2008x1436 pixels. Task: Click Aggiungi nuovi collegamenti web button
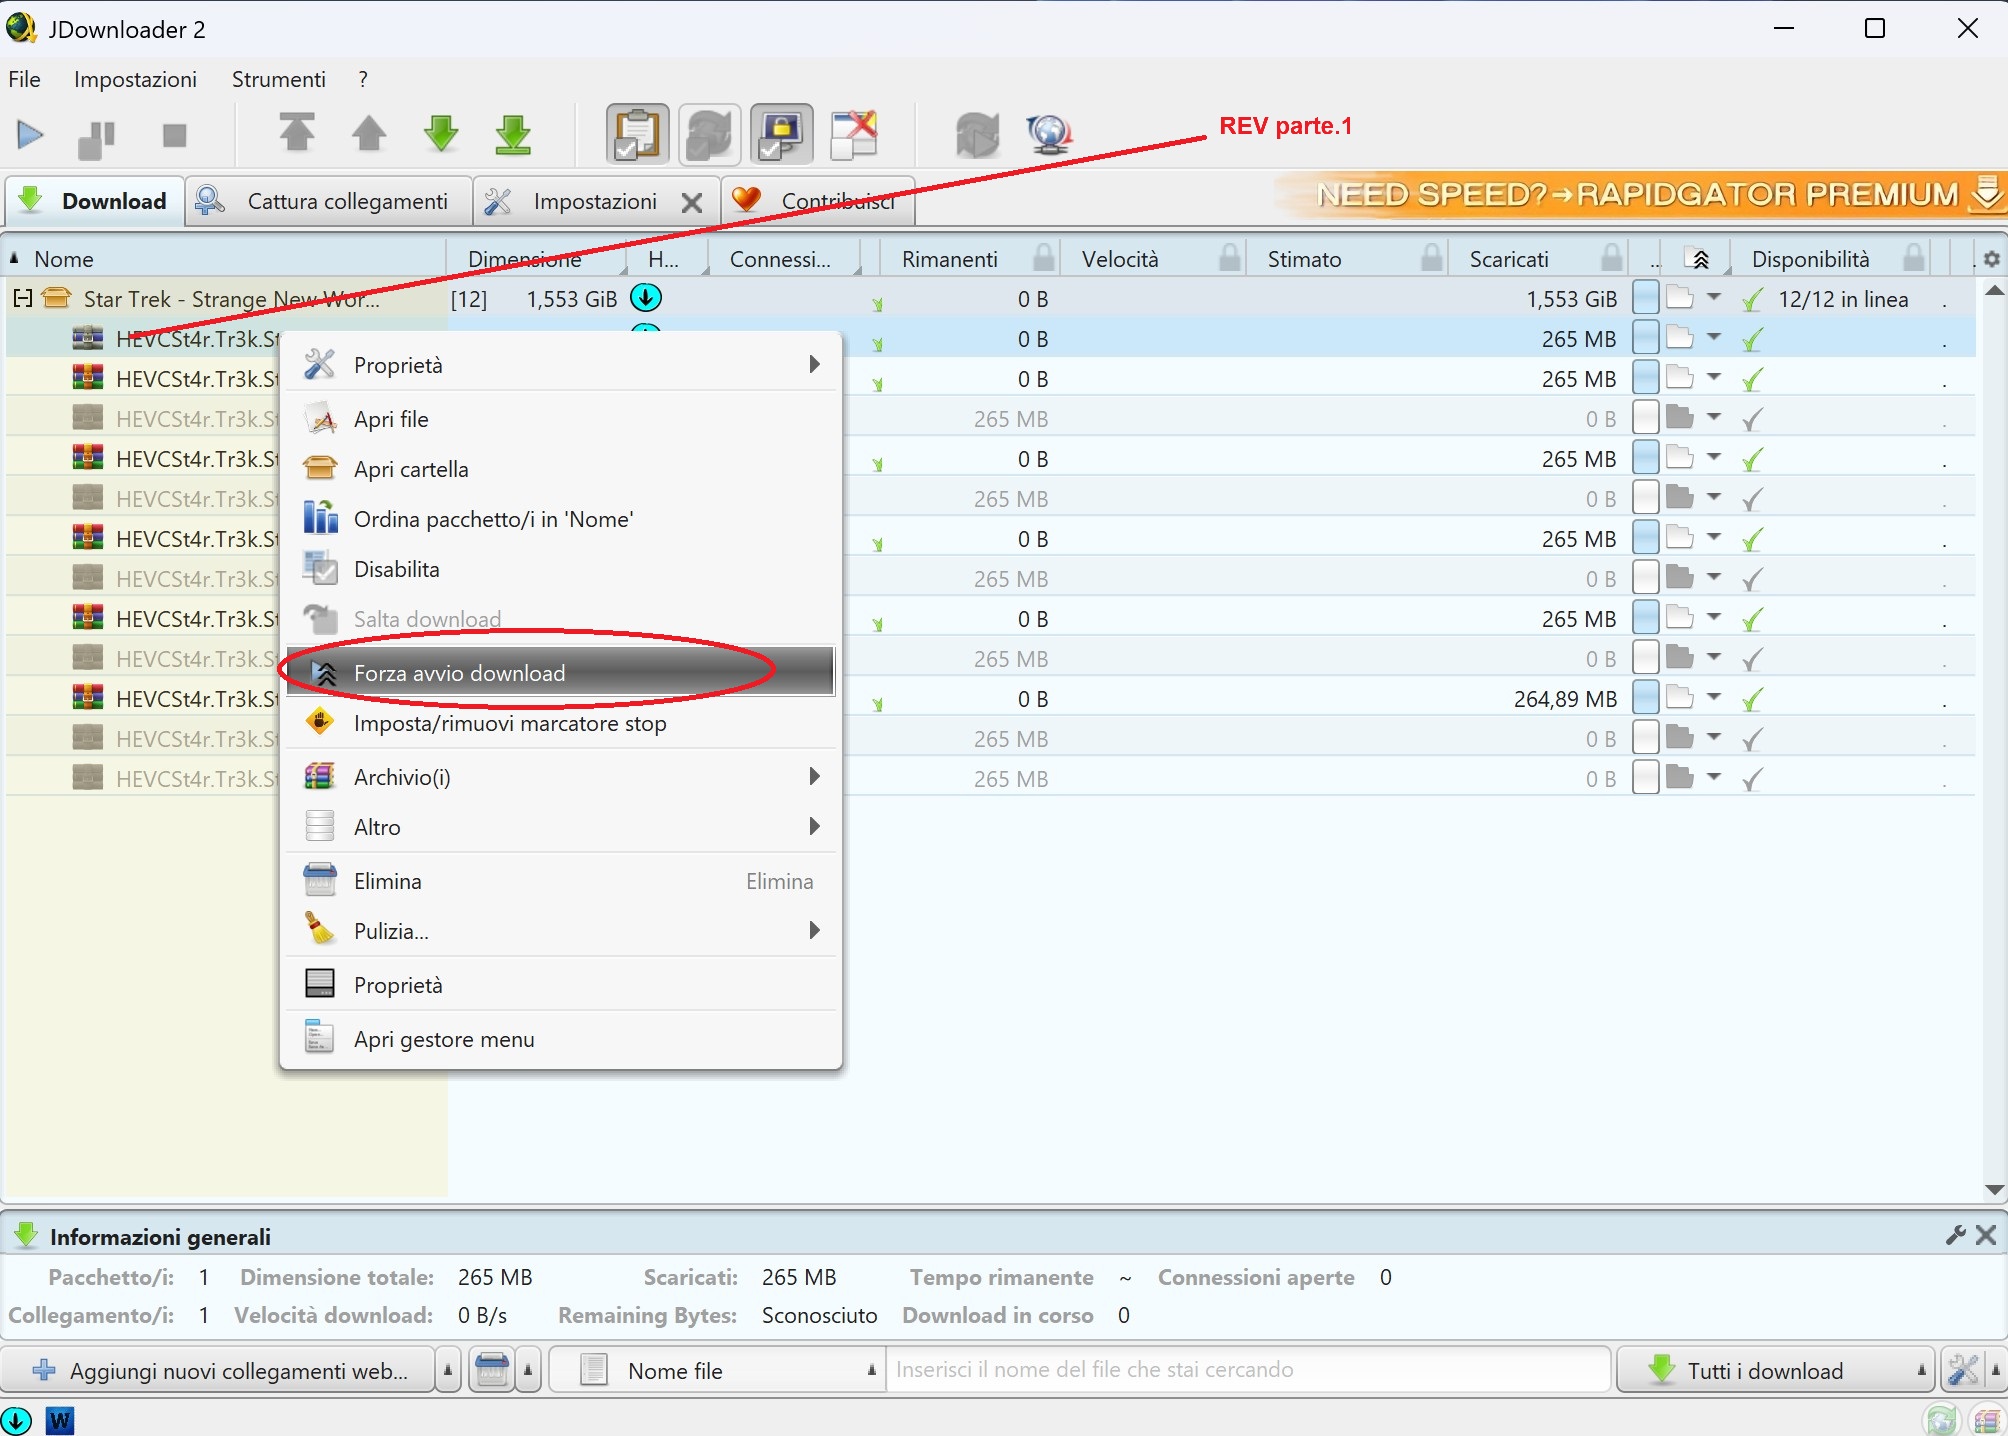click(x=220, y=1371)
